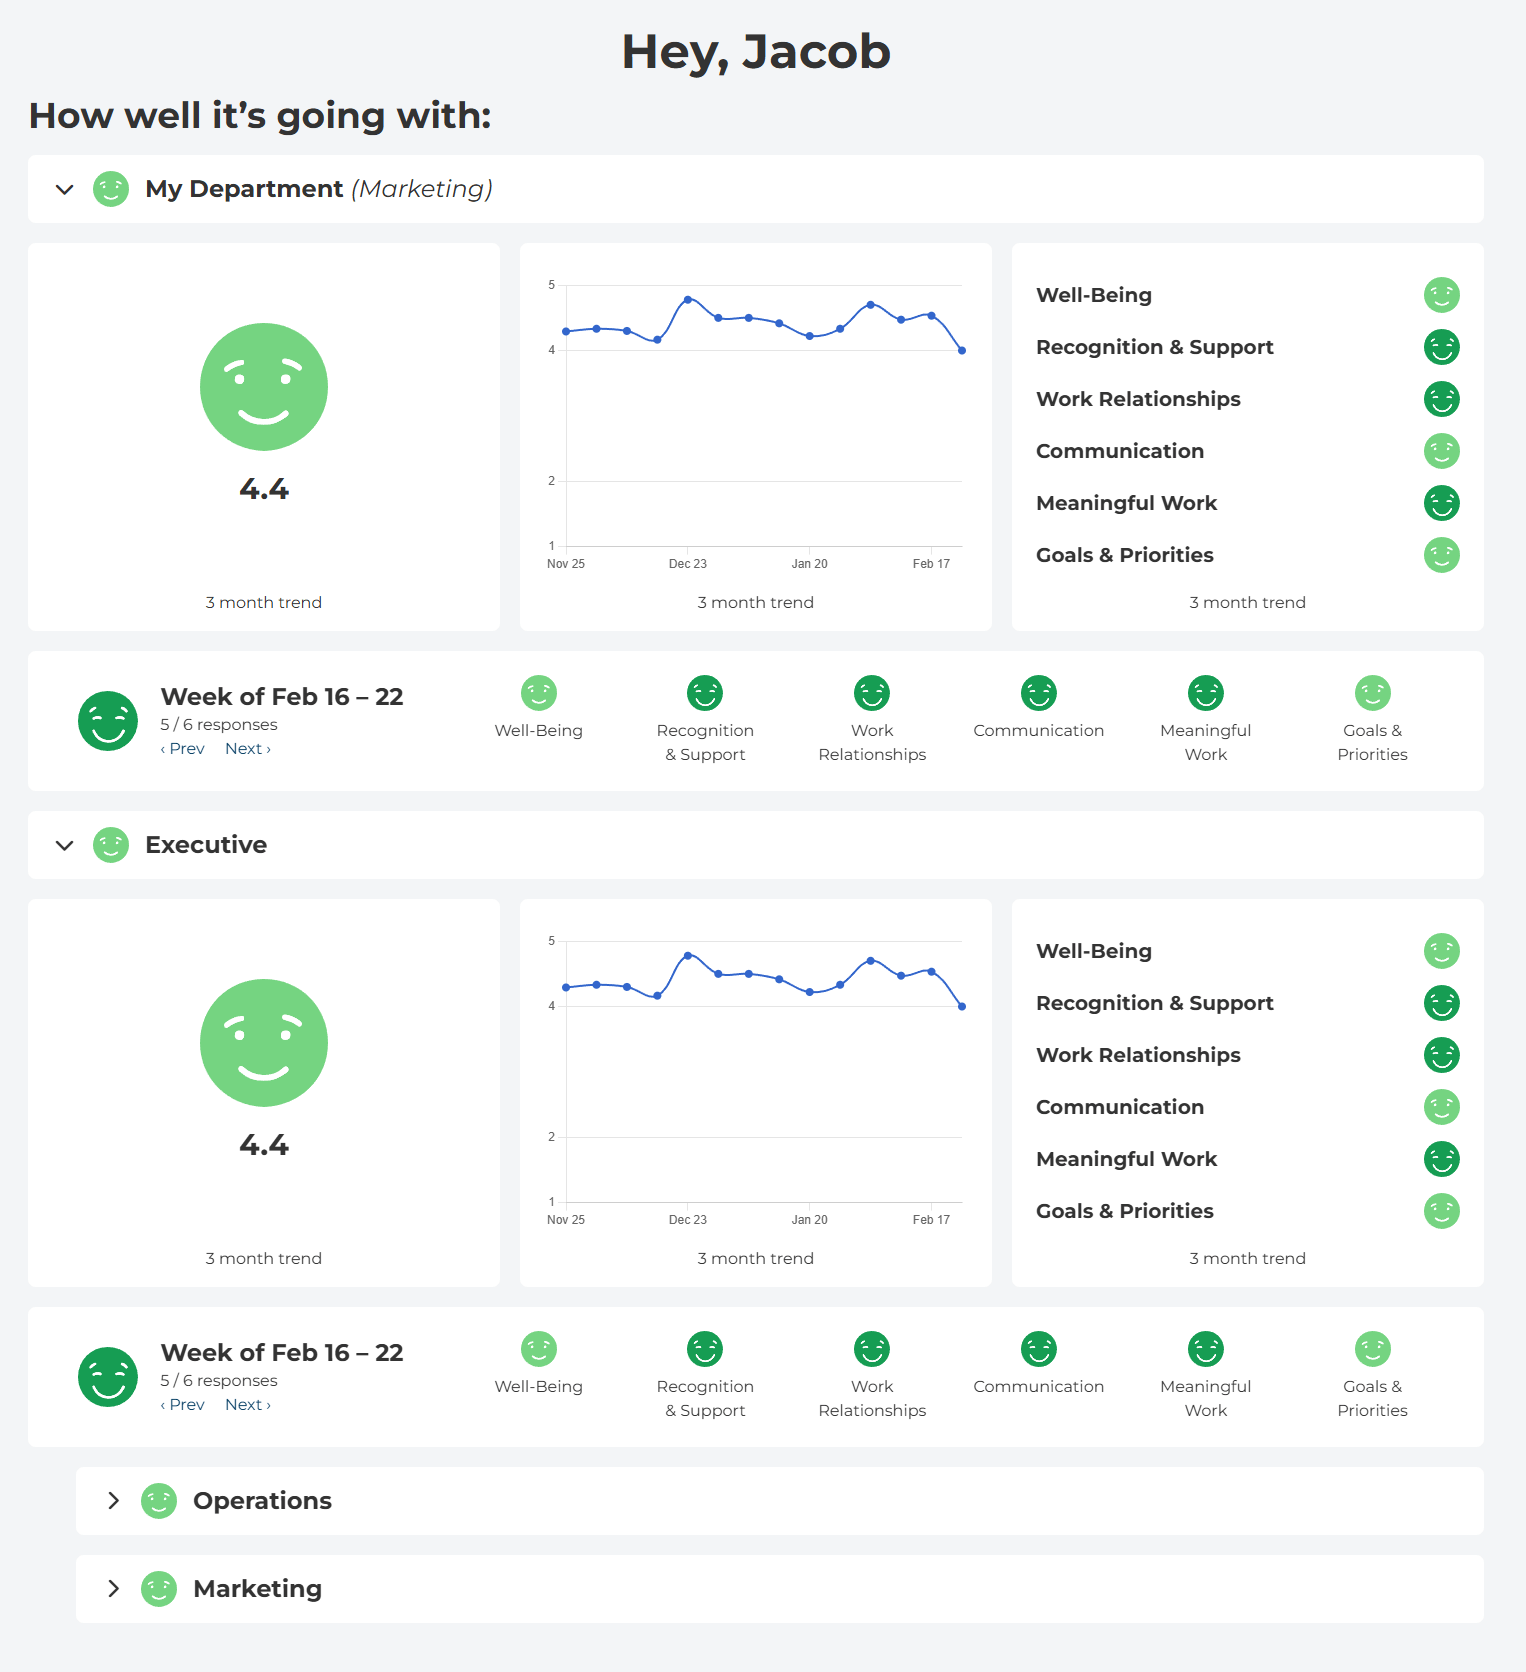
Task: Click the Meaningful Work smiley in the Marketing trend list
Action: coord(1441,503)
